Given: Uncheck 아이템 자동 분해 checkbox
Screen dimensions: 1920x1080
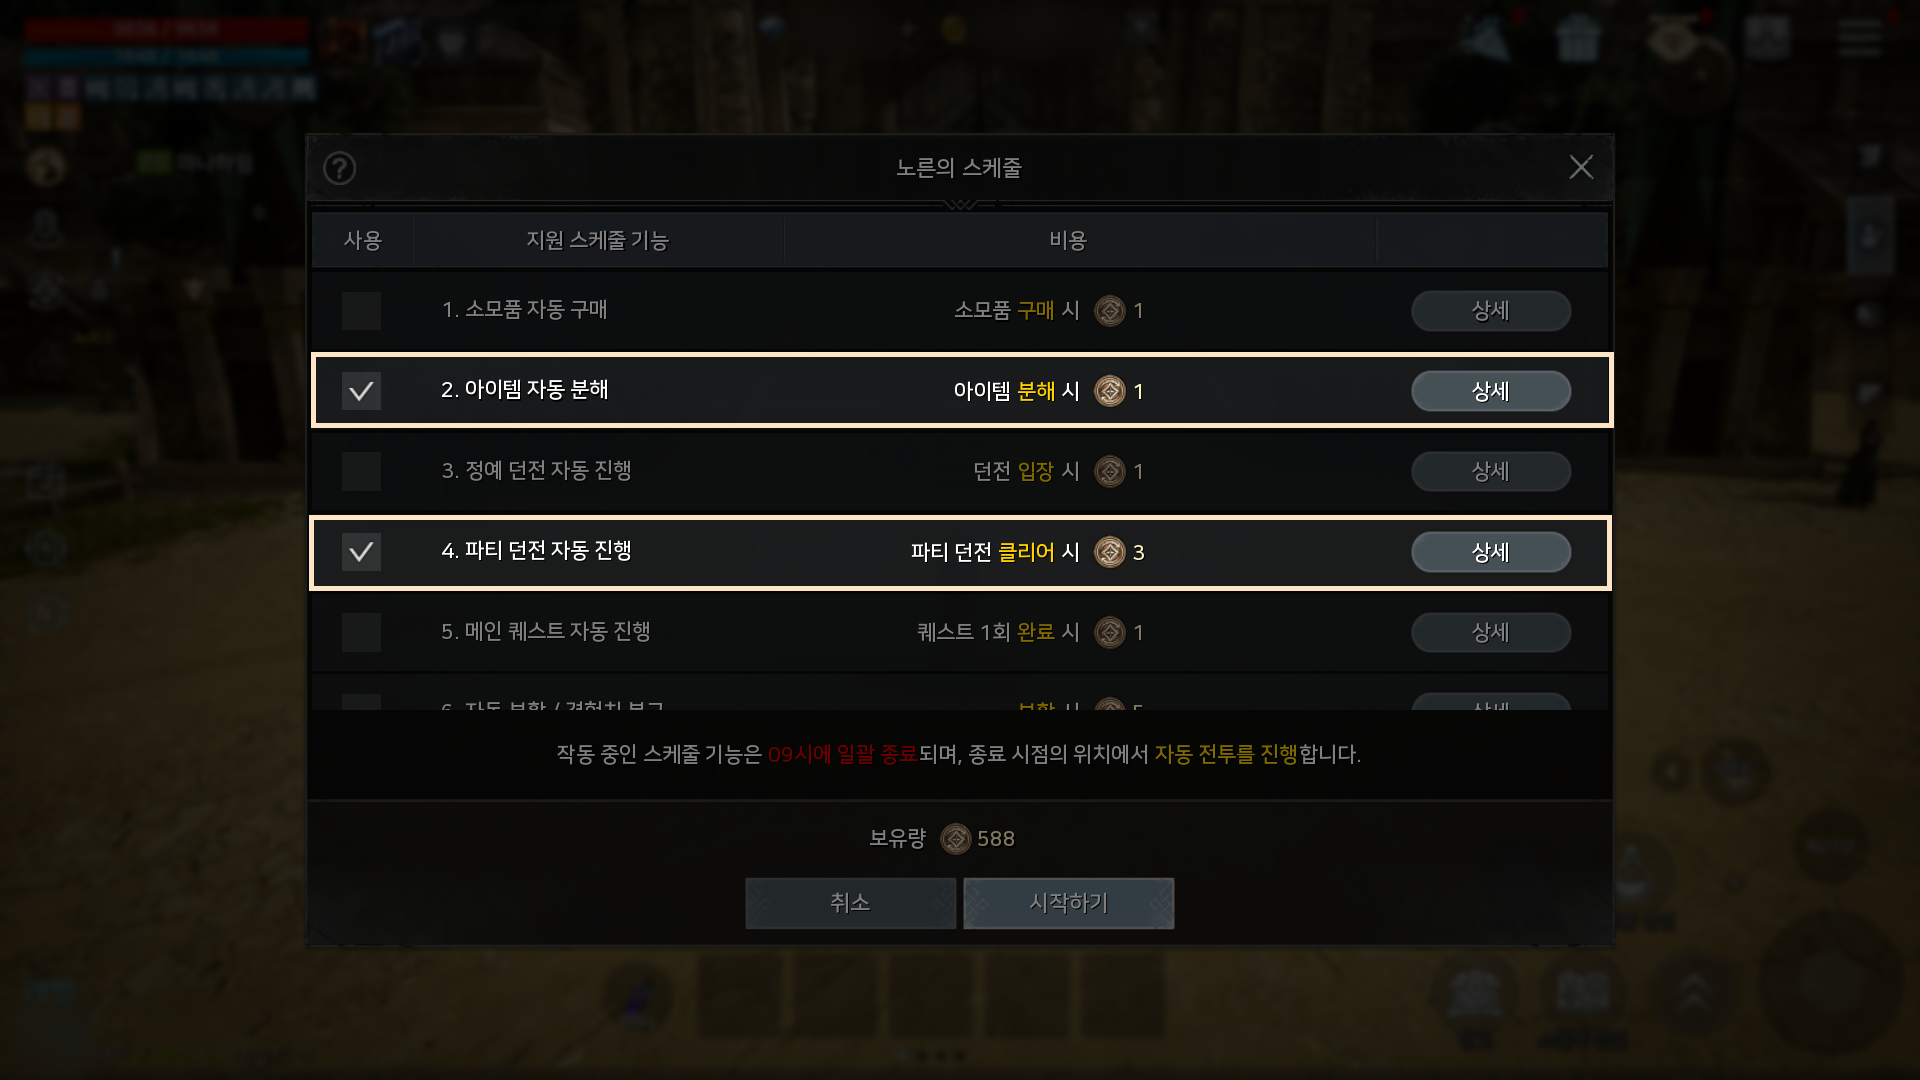Looking at the screenshot, I should pos(361,391).
